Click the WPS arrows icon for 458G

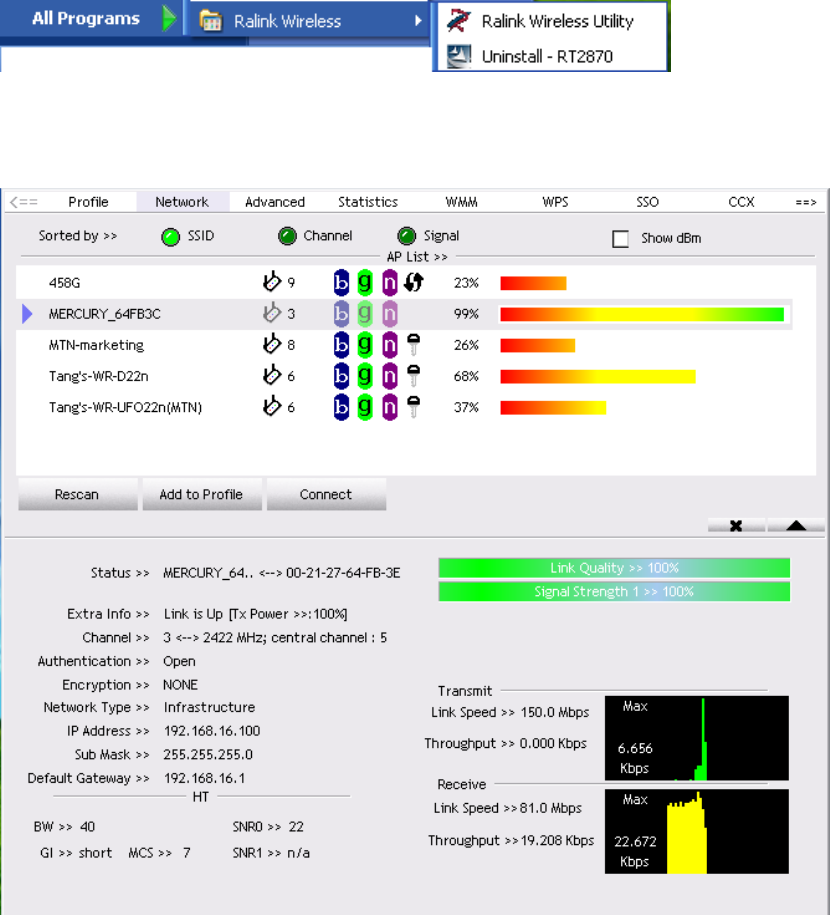pos(413,282)
